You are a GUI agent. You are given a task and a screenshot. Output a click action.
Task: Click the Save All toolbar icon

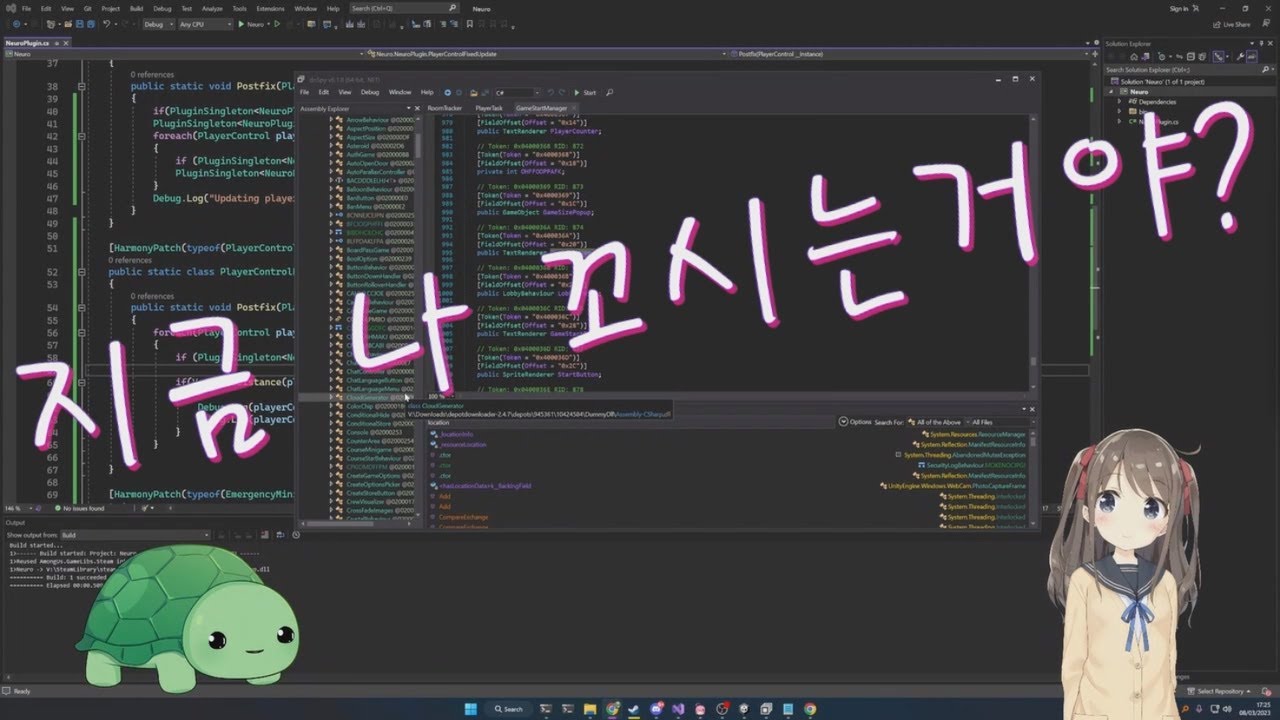(90, 24)
